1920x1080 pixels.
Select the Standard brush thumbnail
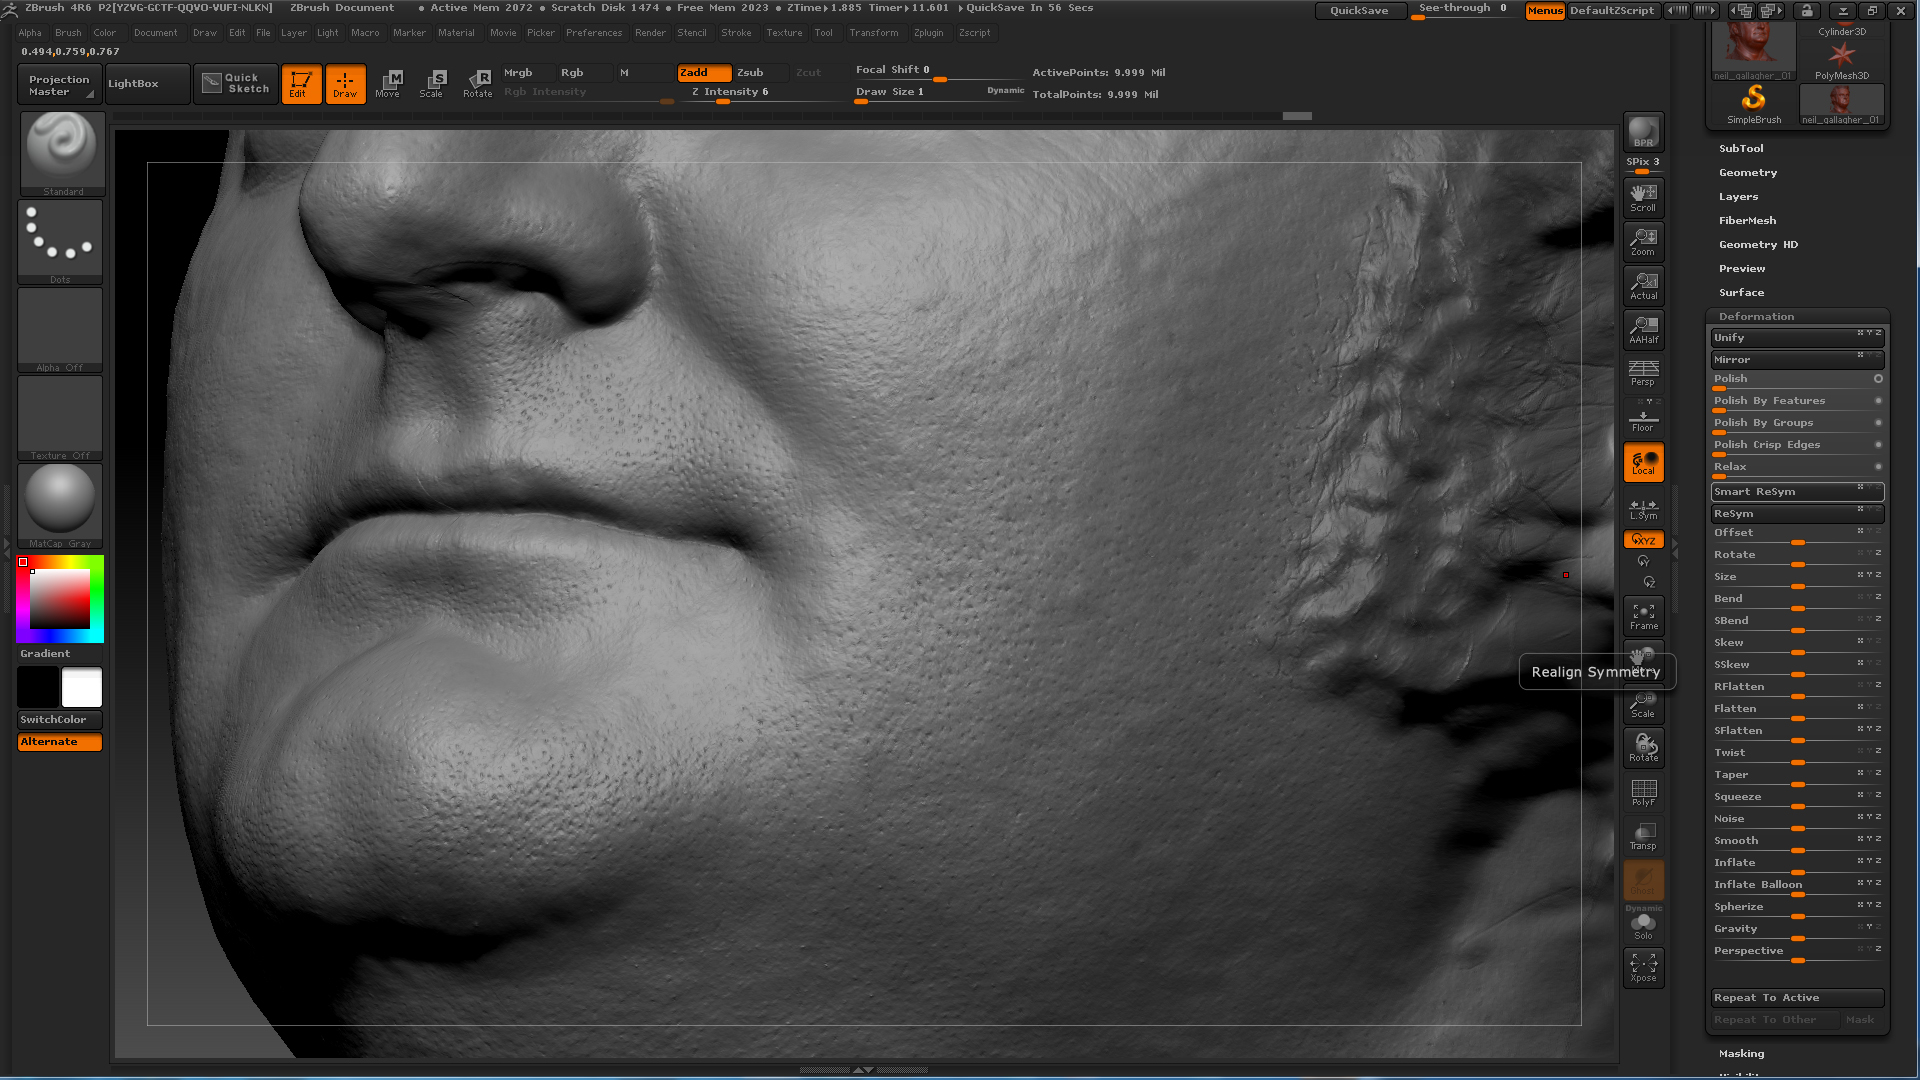coord(61,150)
